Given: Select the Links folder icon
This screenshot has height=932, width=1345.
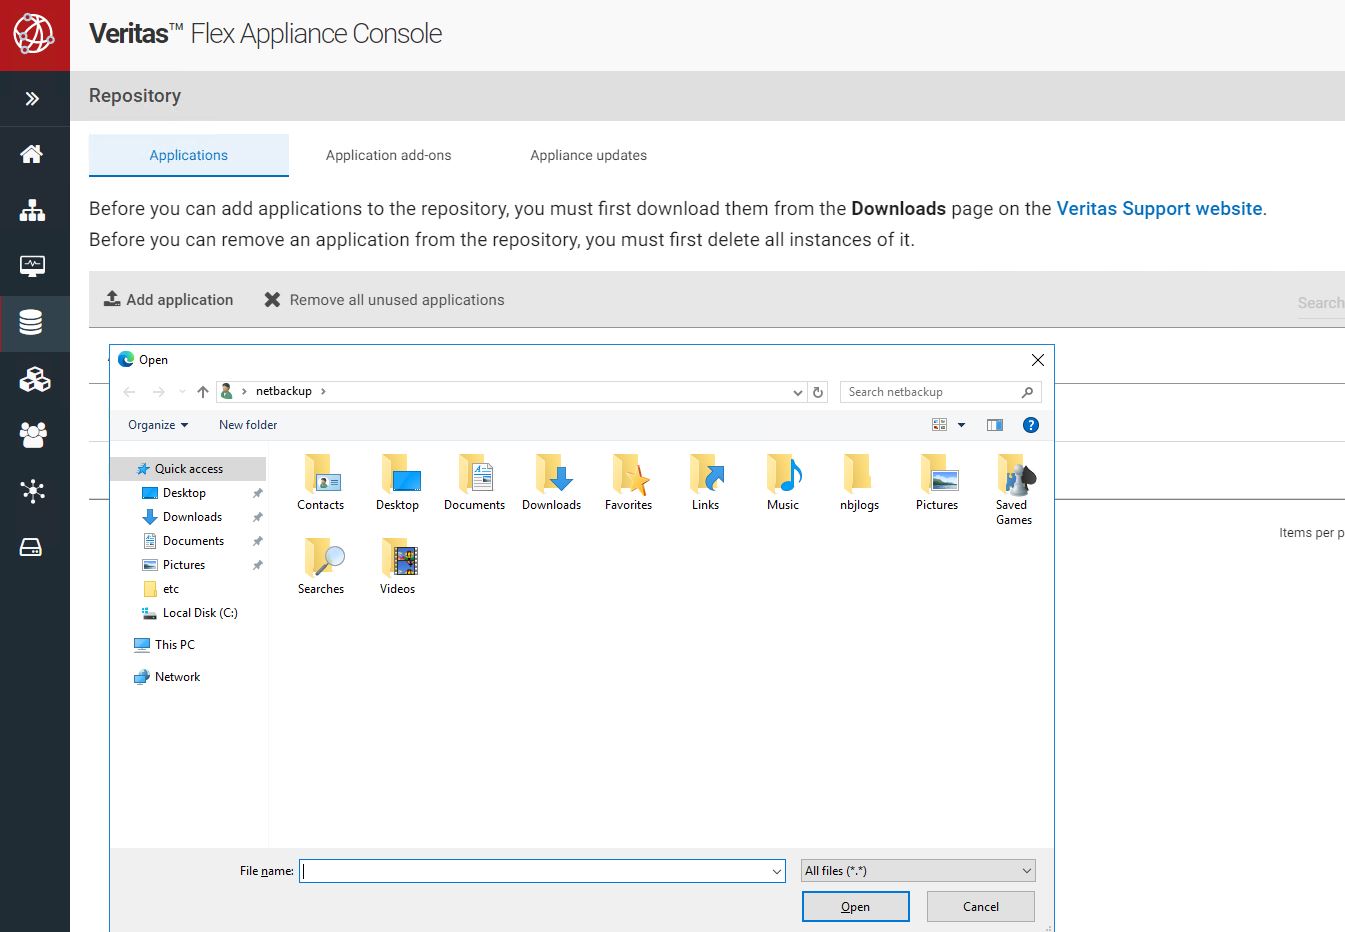Looking at the screenshot, I should [706, 482].
